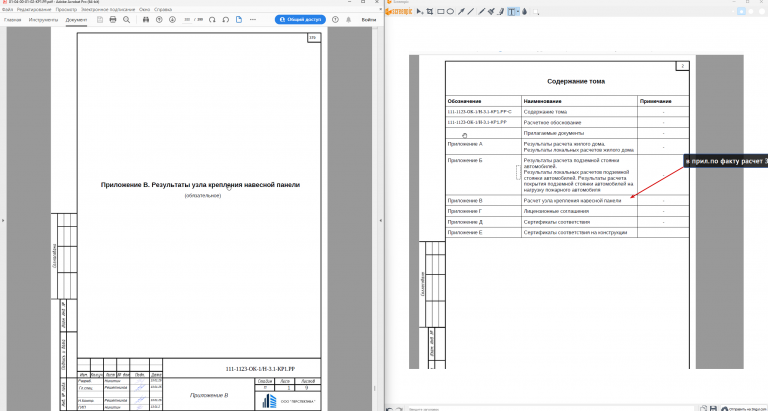
Task: Copy screenshot with Screenpic copy icon
Action: pos(703,408)
